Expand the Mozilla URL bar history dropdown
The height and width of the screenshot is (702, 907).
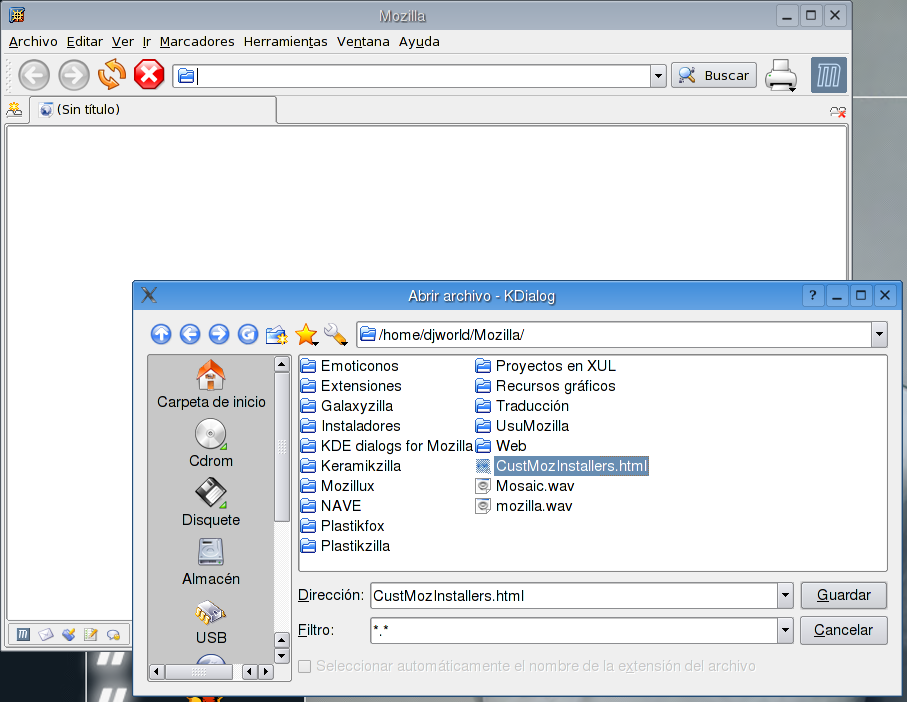658,76
